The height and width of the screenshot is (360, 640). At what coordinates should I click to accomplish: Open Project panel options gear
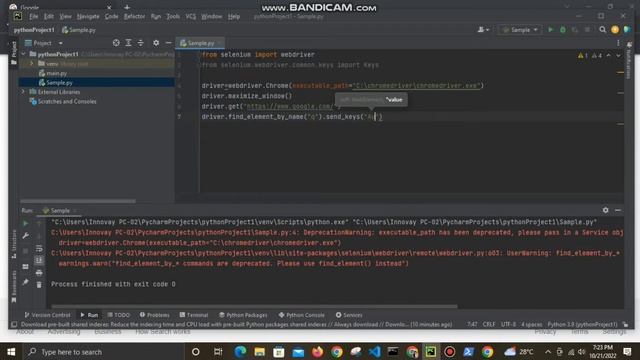156,43
